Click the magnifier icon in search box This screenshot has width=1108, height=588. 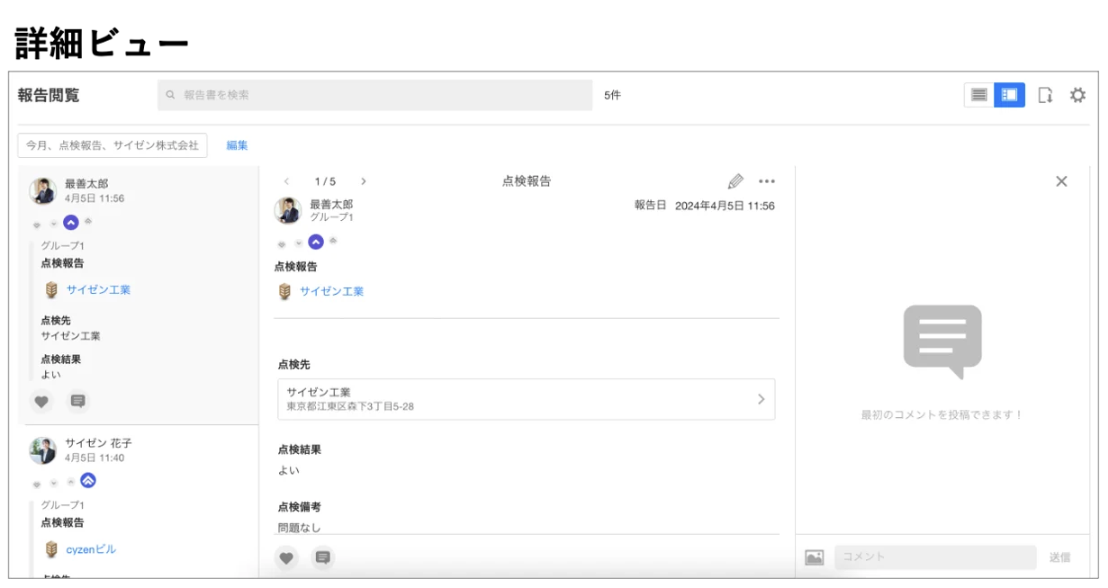point(170,95)
